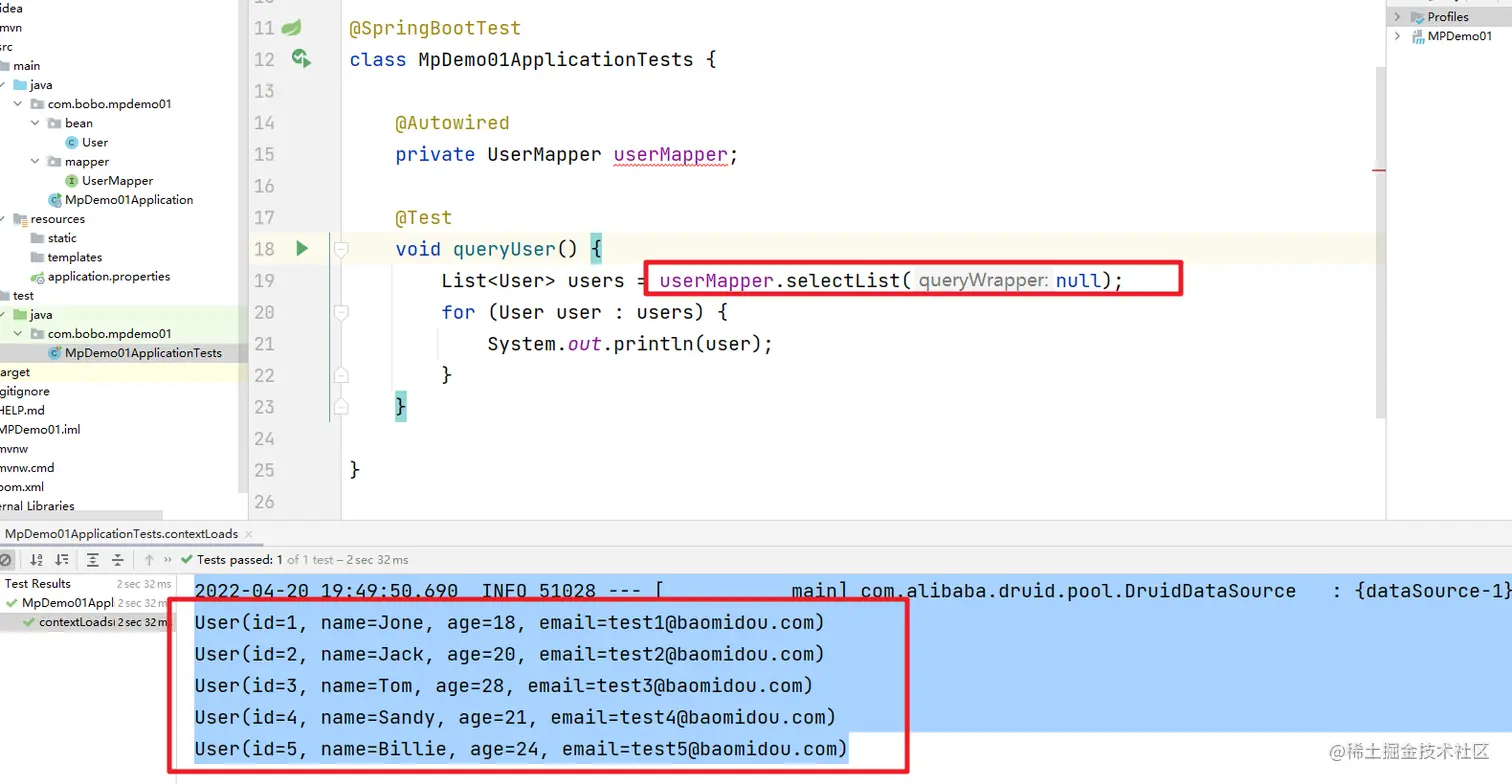The width and height of the screenshot is (1512, 784).
Task: Open HELP.md file
Action: pyautogui.click(x=22, y=410)
